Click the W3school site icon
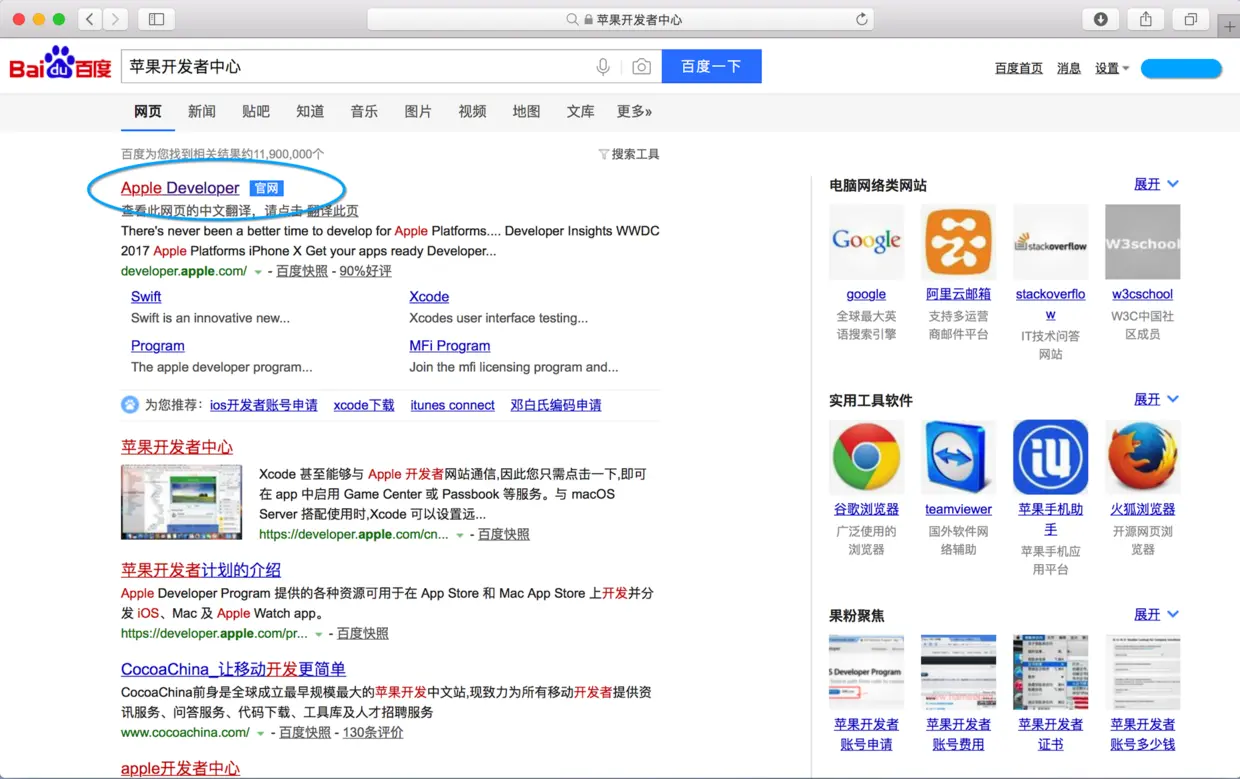Viewport: 1240px width, 779px height. pyautogui.click(x=1142, y=242)
